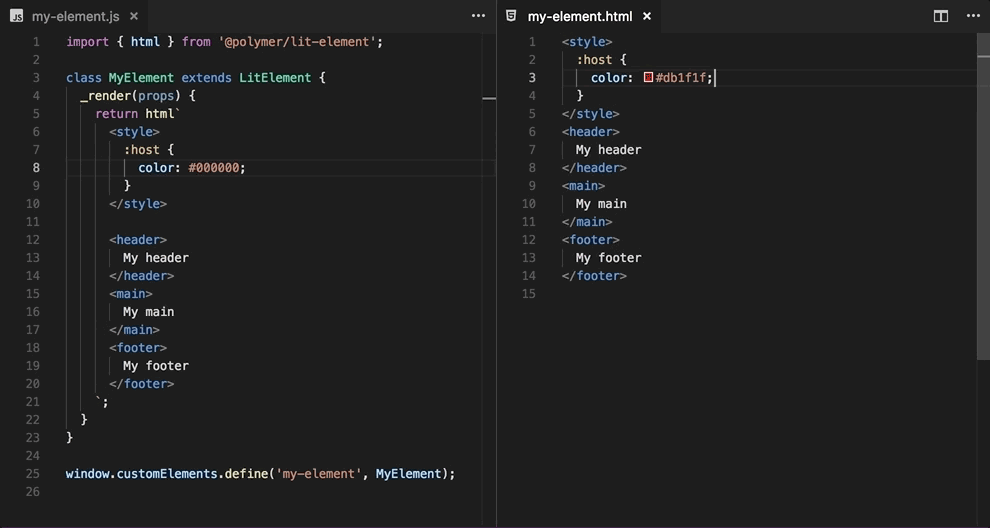Click the JS file icon on my-element.js tab
990x528 pixels.
coord(17,16)
